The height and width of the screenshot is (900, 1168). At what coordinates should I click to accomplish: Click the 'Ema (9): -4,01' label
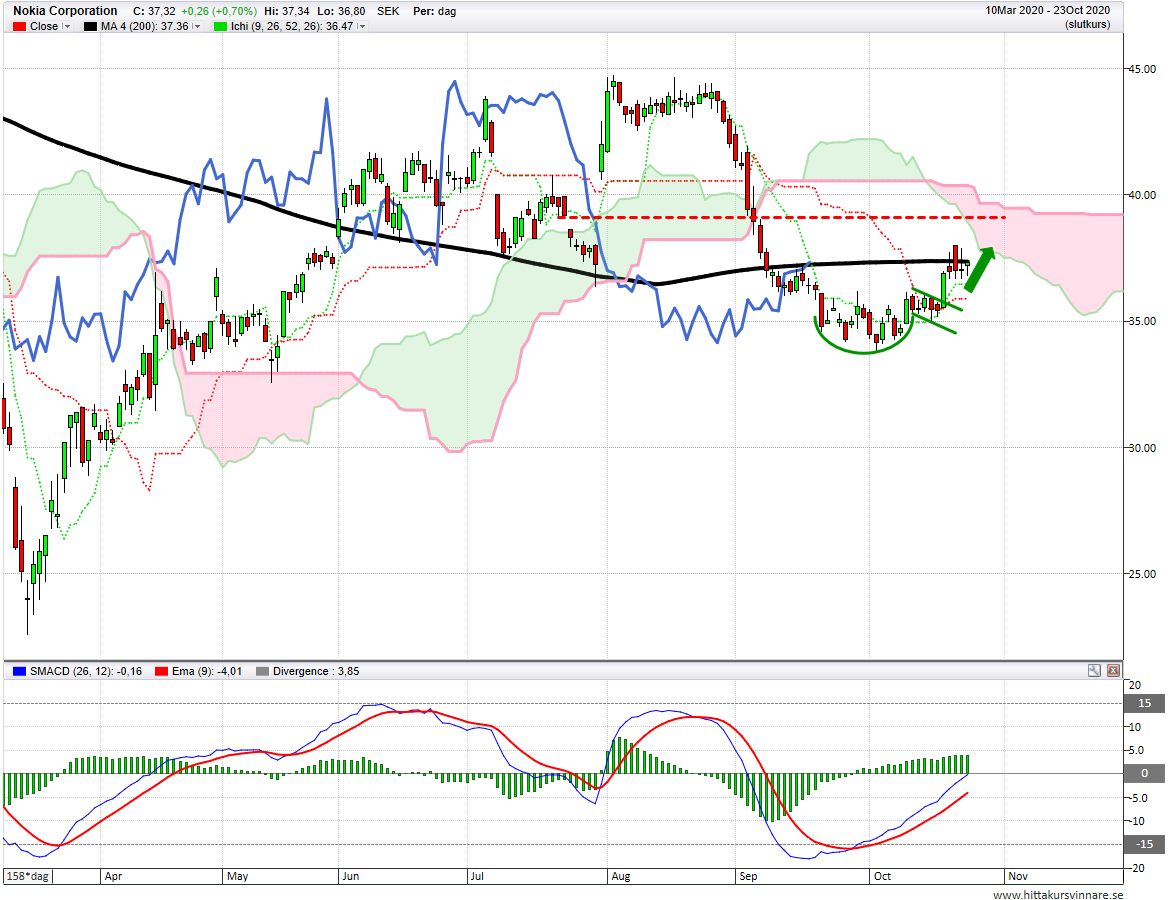pyautogui.click(x=206, y=671)
